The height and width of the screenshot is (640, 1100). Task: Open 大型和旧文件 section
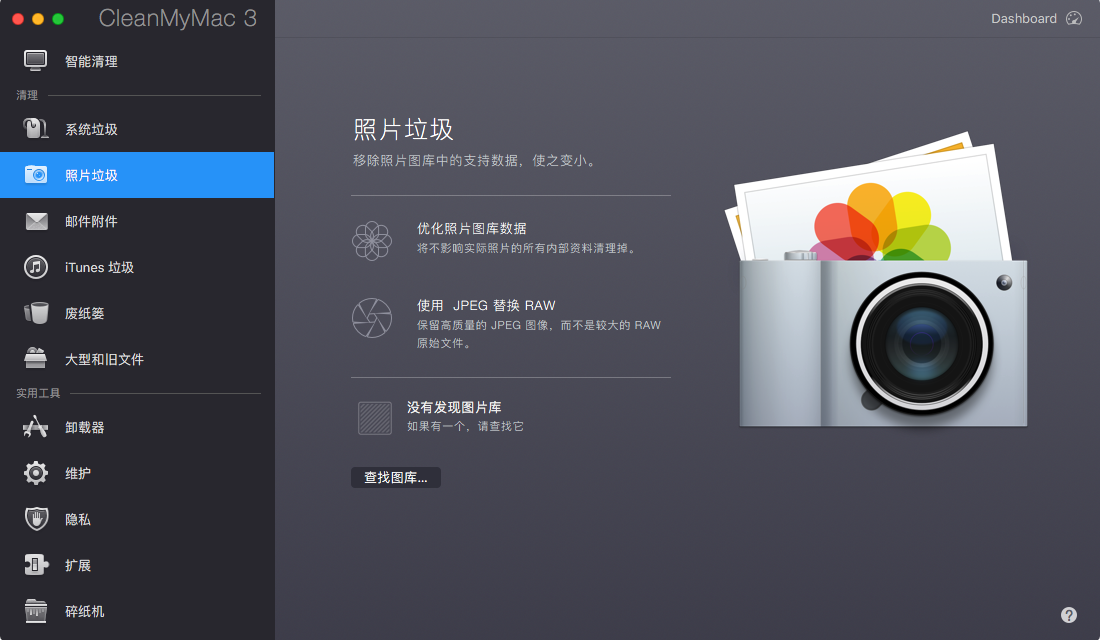(x=137, y=359)
